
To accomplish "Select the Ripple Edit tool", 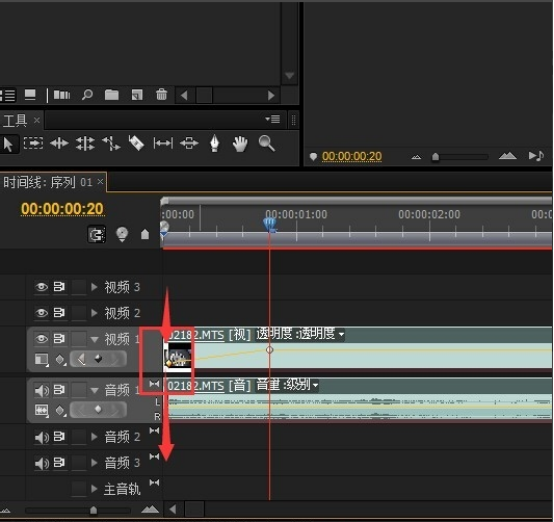I will 59,143.
